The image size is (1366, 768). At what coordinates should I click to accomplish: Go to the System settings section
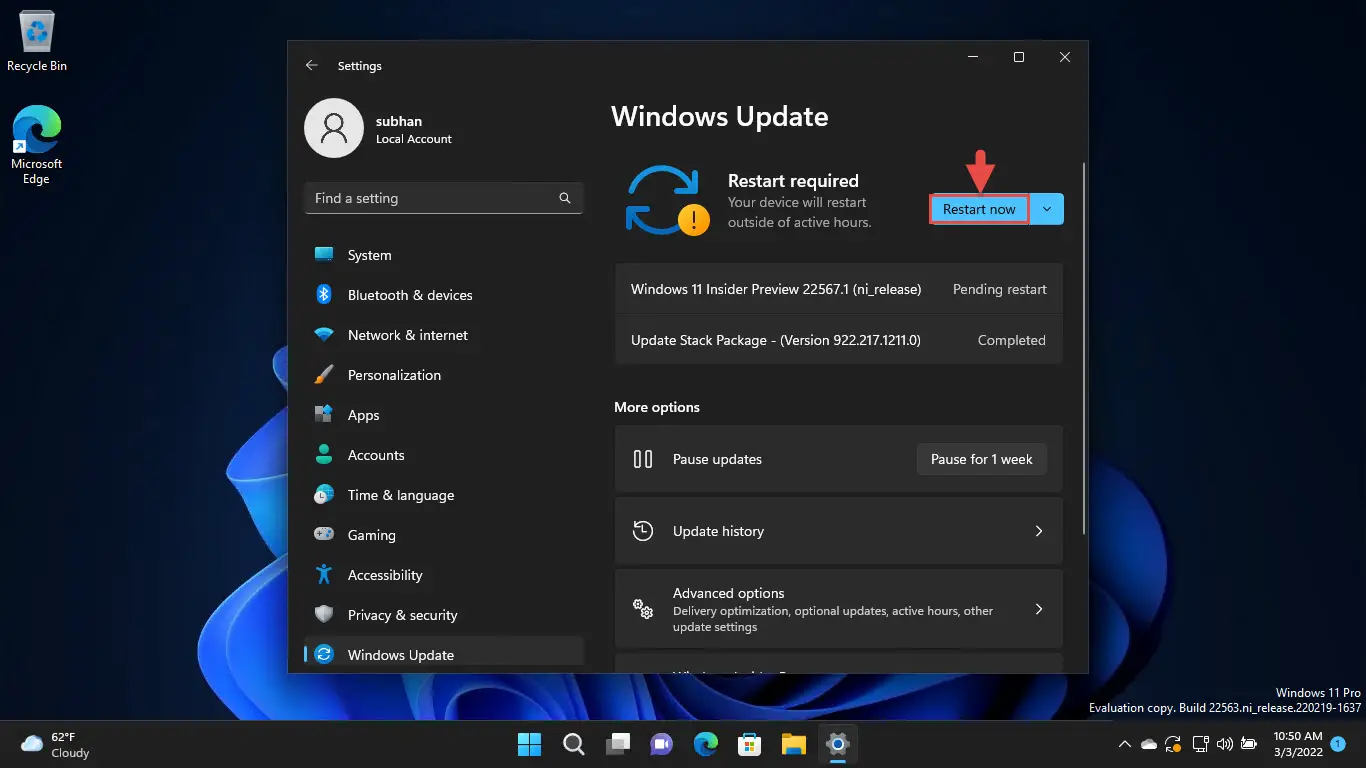click(x=369, y=255)
